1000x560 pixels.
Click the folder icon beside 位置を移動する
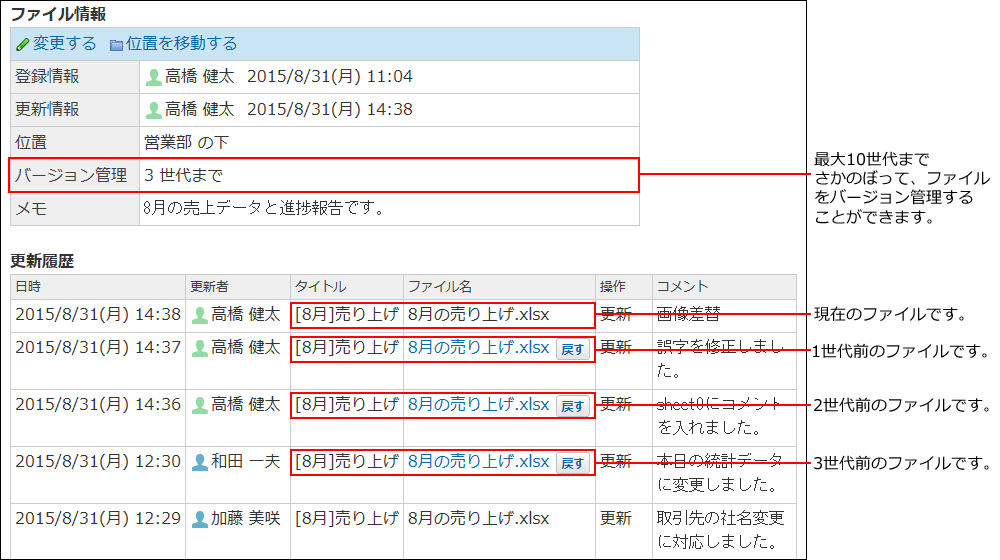116,45
